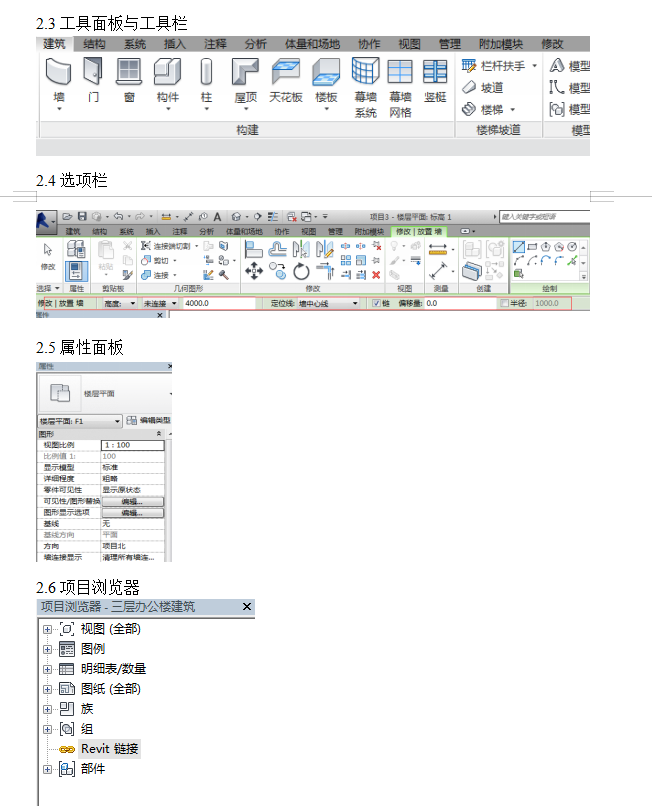
Task: Open the 定位线 墙中心线 dropdown
Action: pyautogui.click(x=329, y=303)
